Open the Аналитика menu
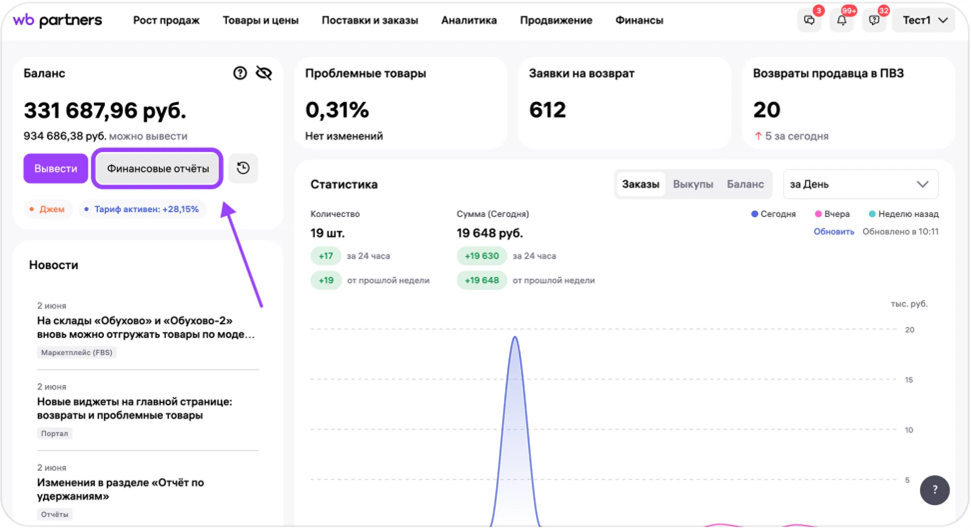This screenshot has height=531, width=971. click(x=469, y=20)
